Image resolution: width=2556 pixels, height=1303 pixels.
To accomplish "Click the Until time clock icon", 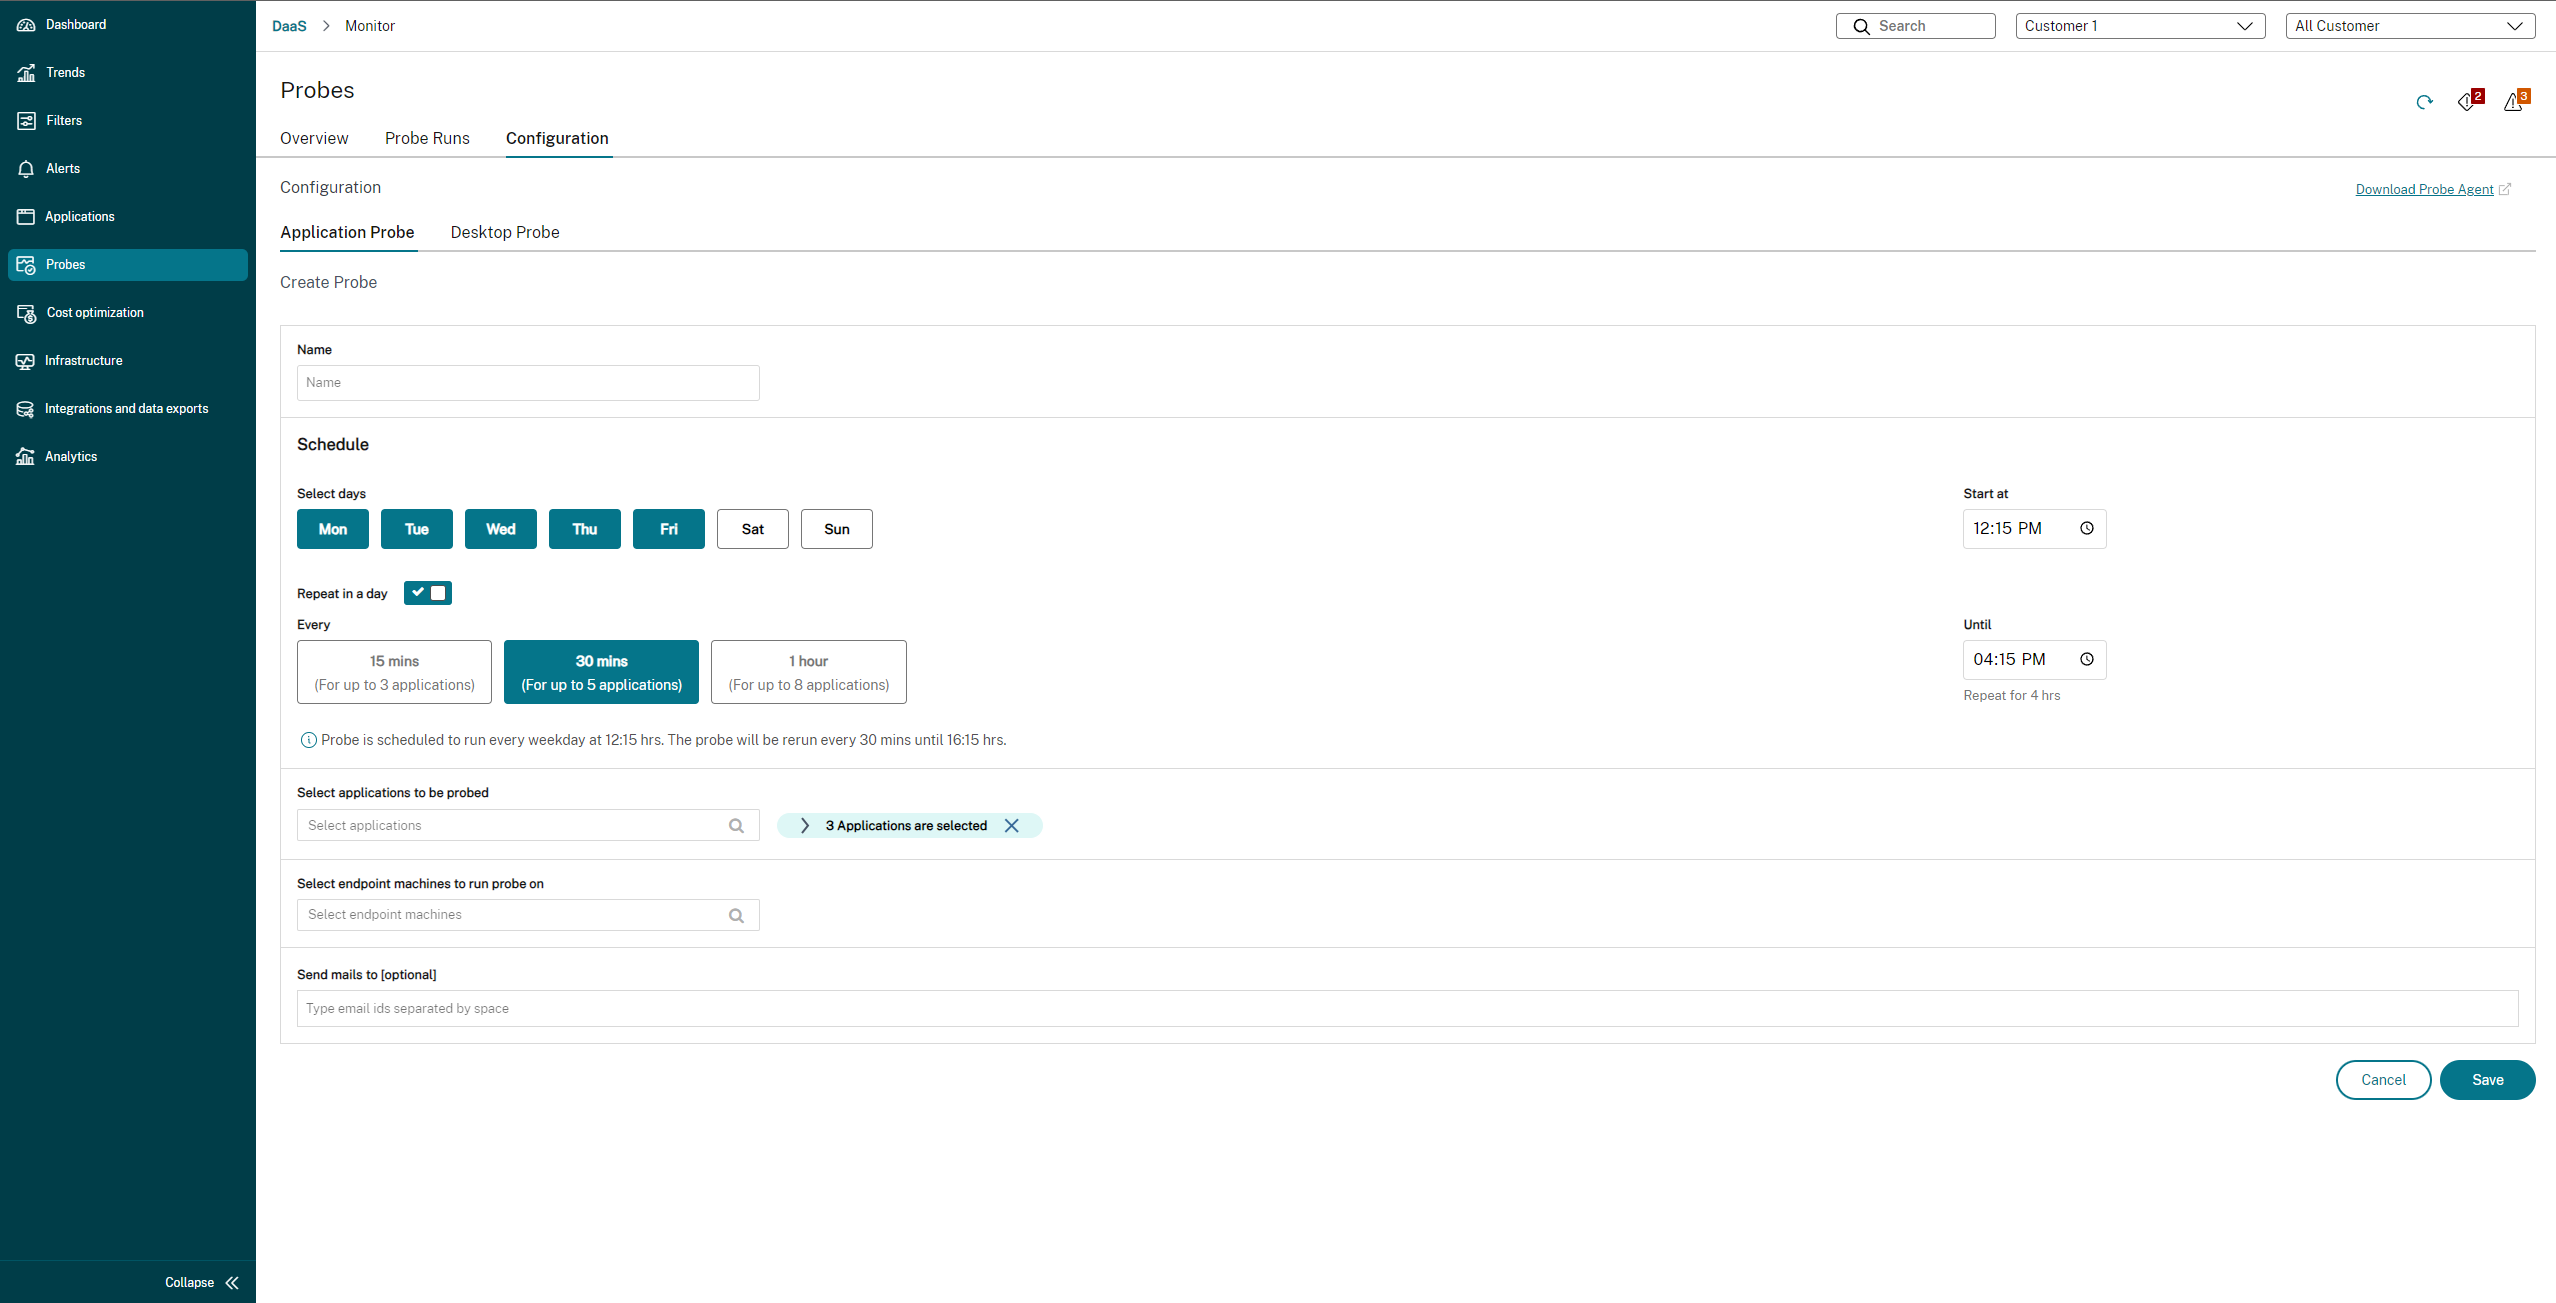I will [2087, 660].
